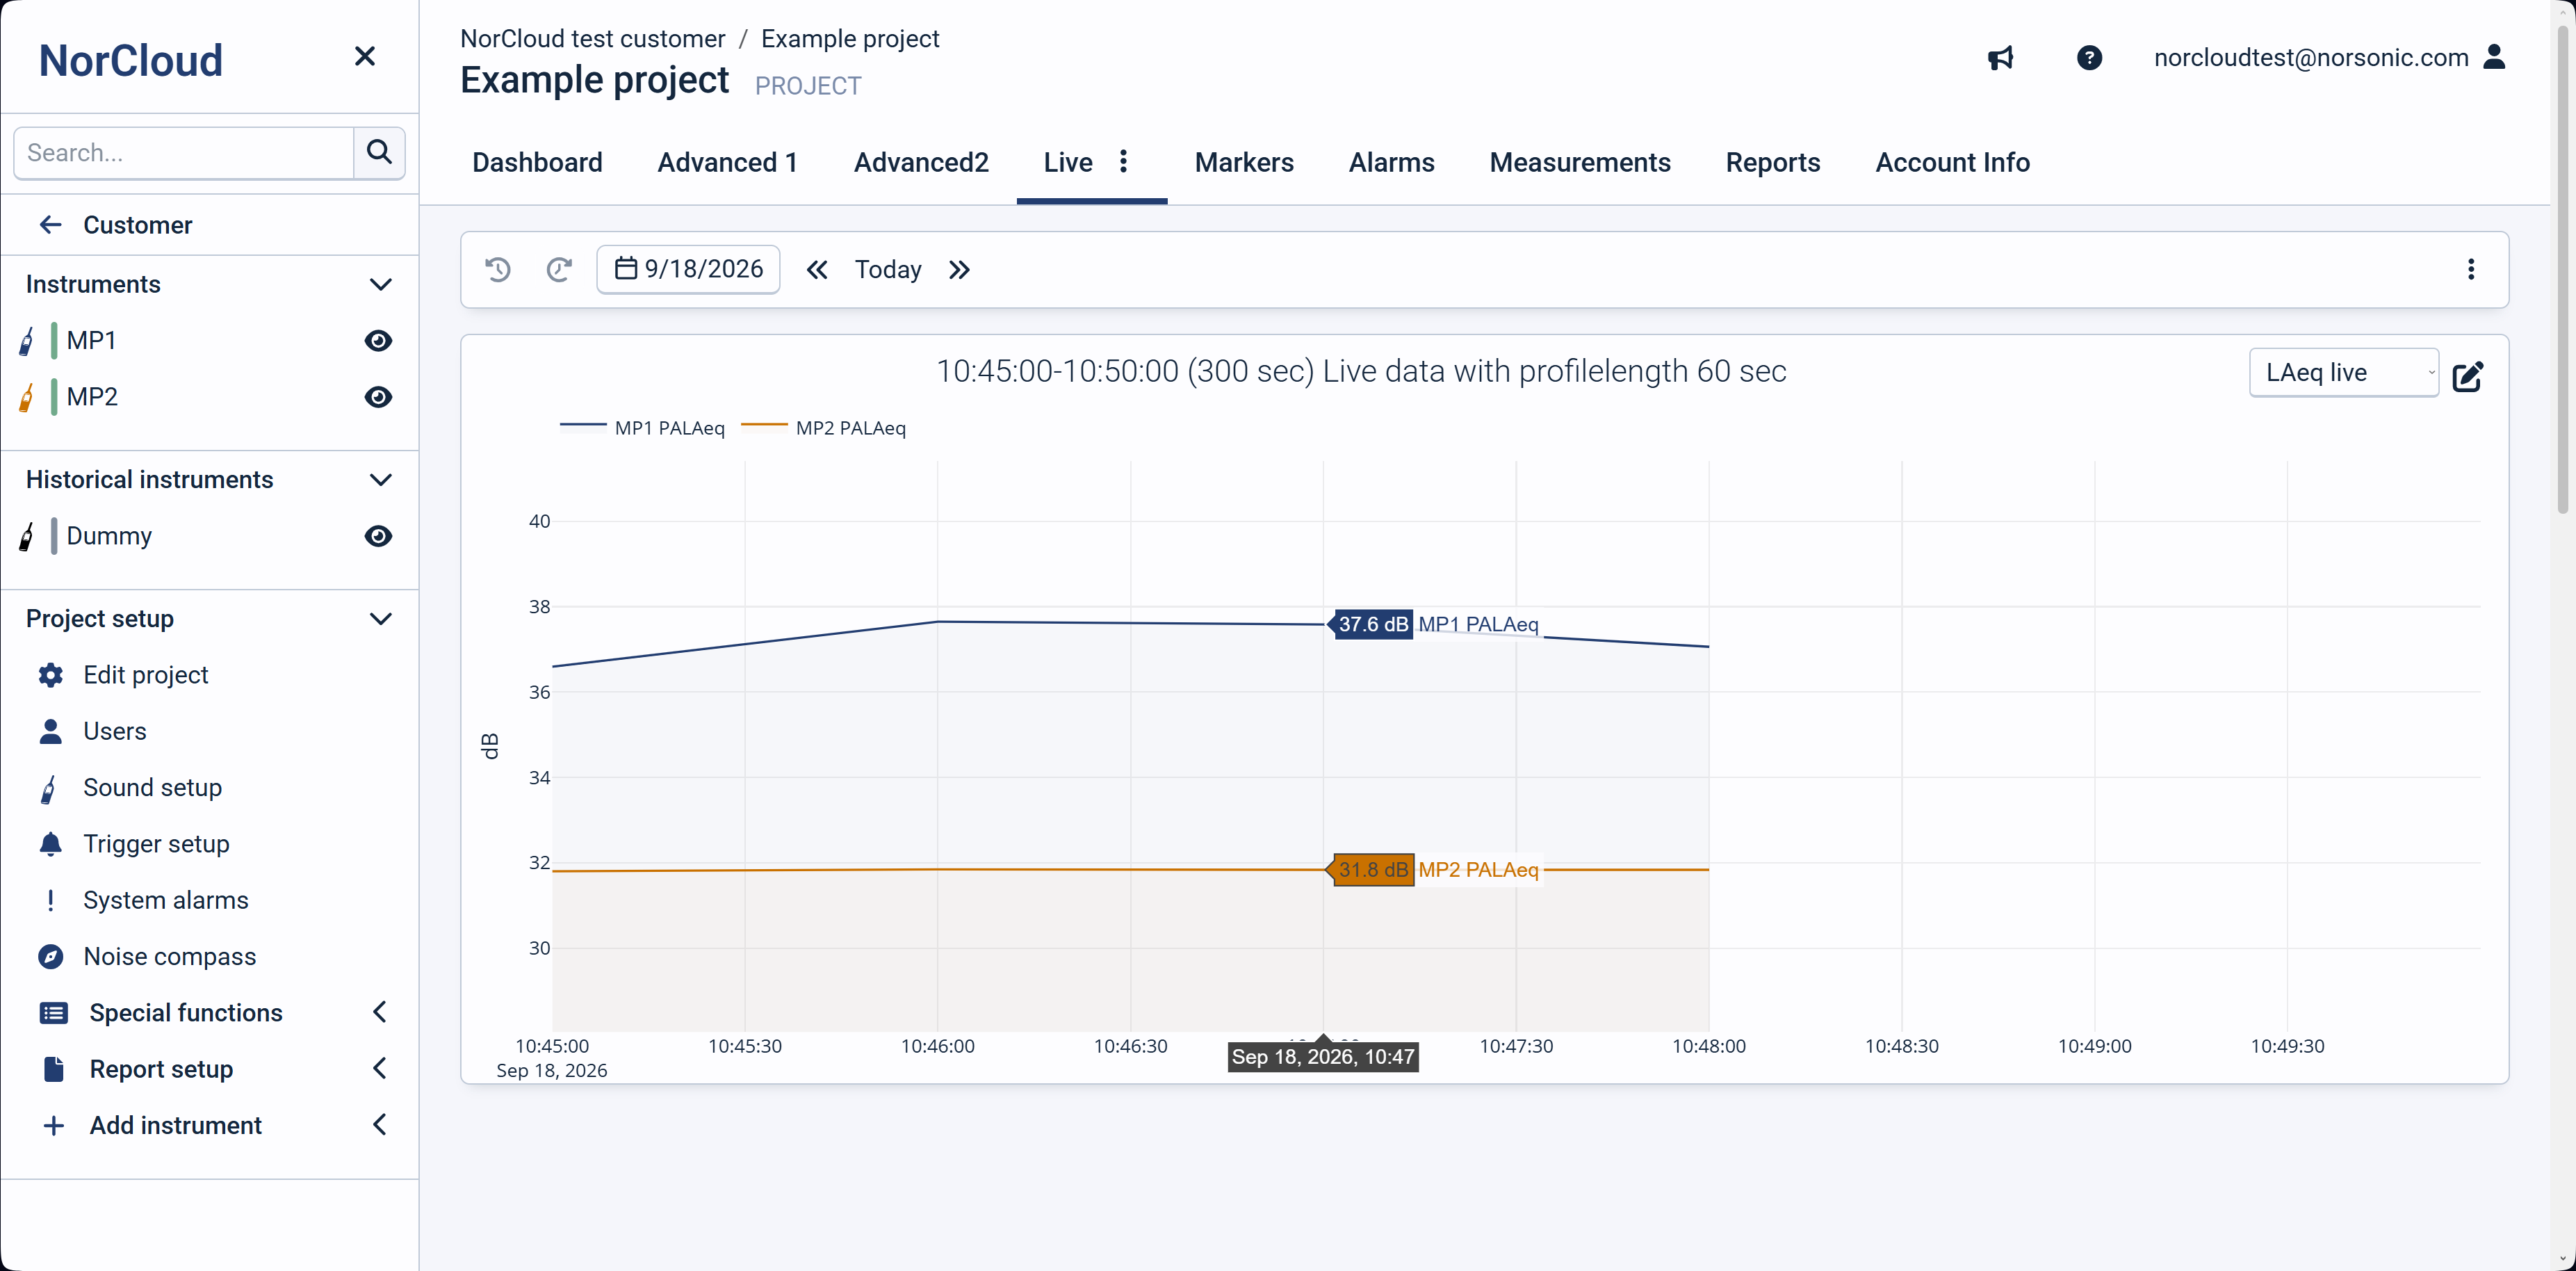Collapse the Historical instruments section
Screen dimensions: 2576x1271
pyautogui.click(x=380, y=480)
